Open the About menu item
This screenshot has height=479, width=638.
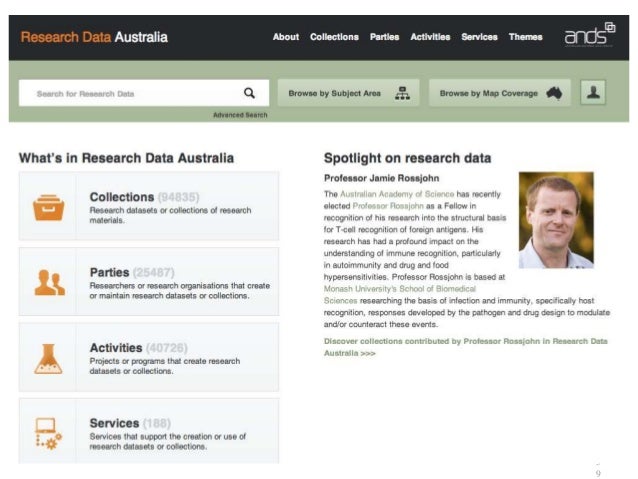pos(286,37)
